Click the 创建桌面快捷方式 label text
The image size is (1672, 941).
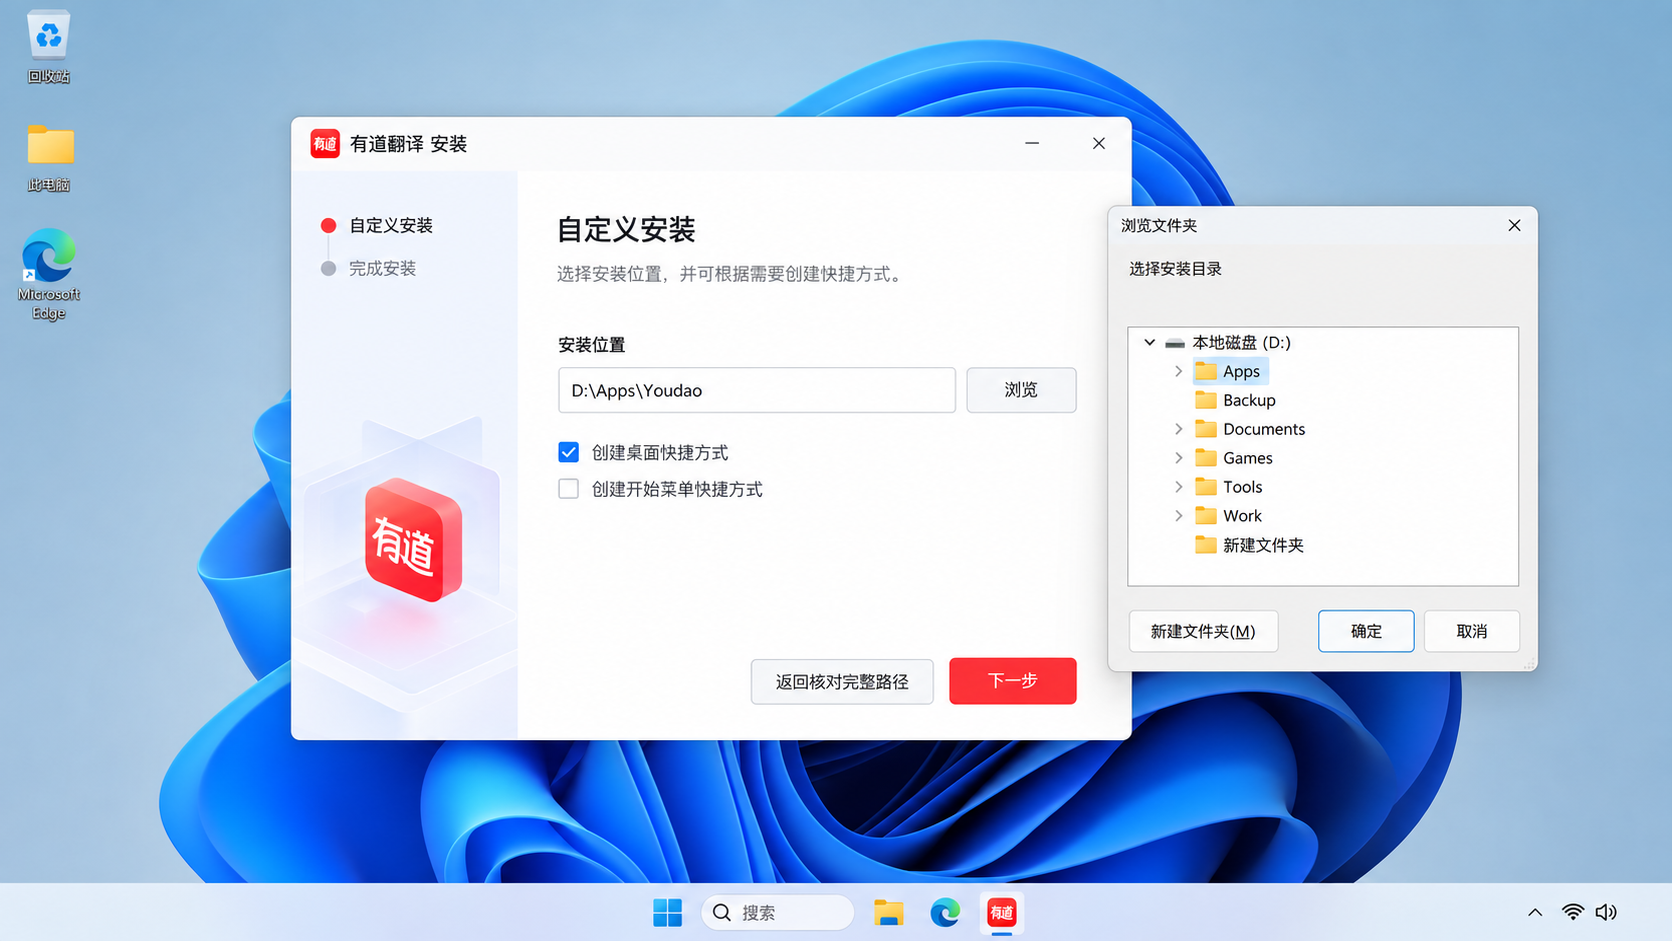660,453
